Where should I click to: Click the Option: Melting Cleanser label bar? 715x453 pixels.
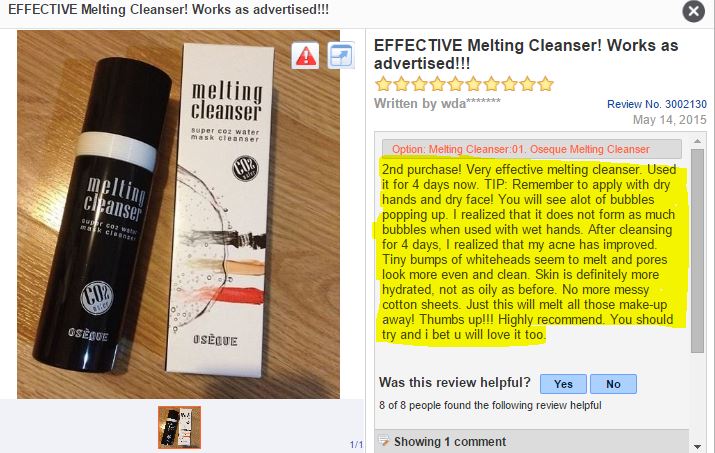coord(532,149)
